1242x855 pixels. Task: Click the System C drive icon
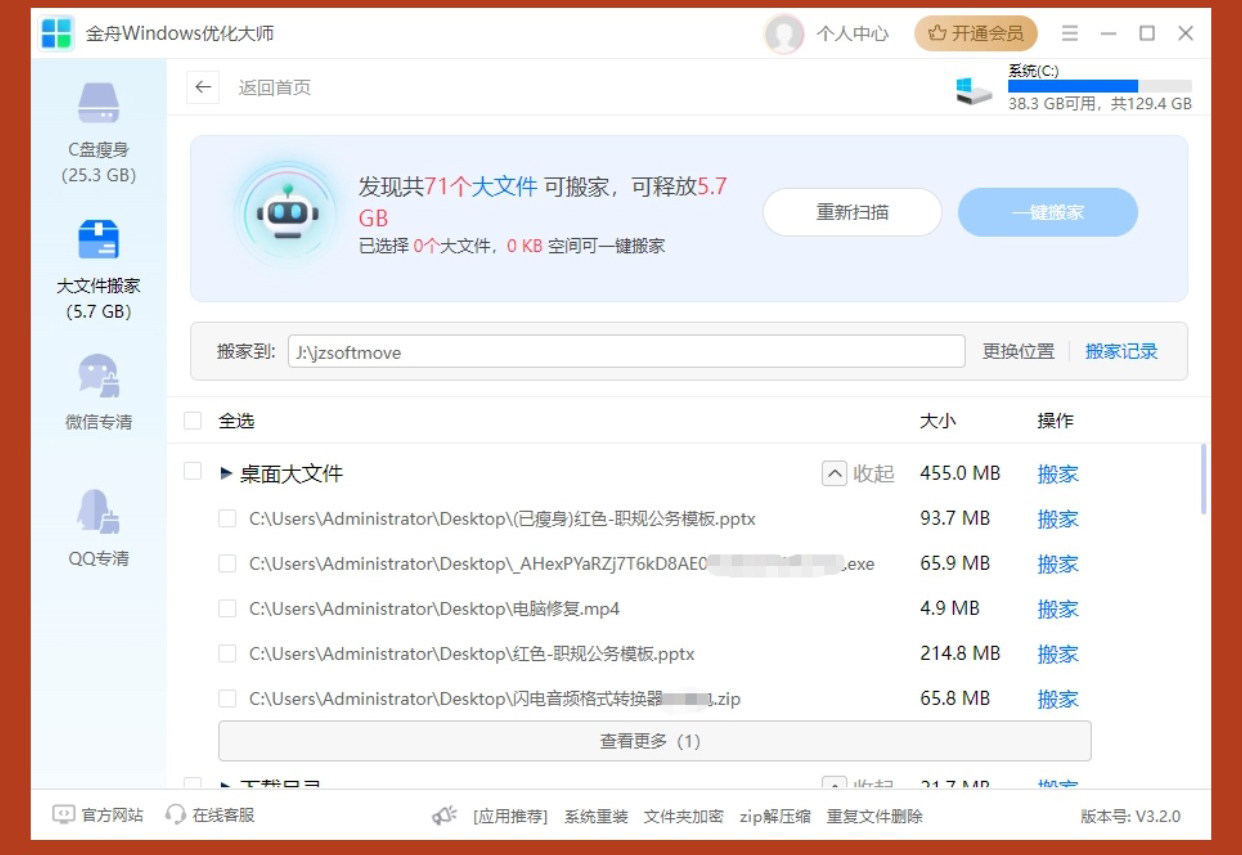[974, 91]
